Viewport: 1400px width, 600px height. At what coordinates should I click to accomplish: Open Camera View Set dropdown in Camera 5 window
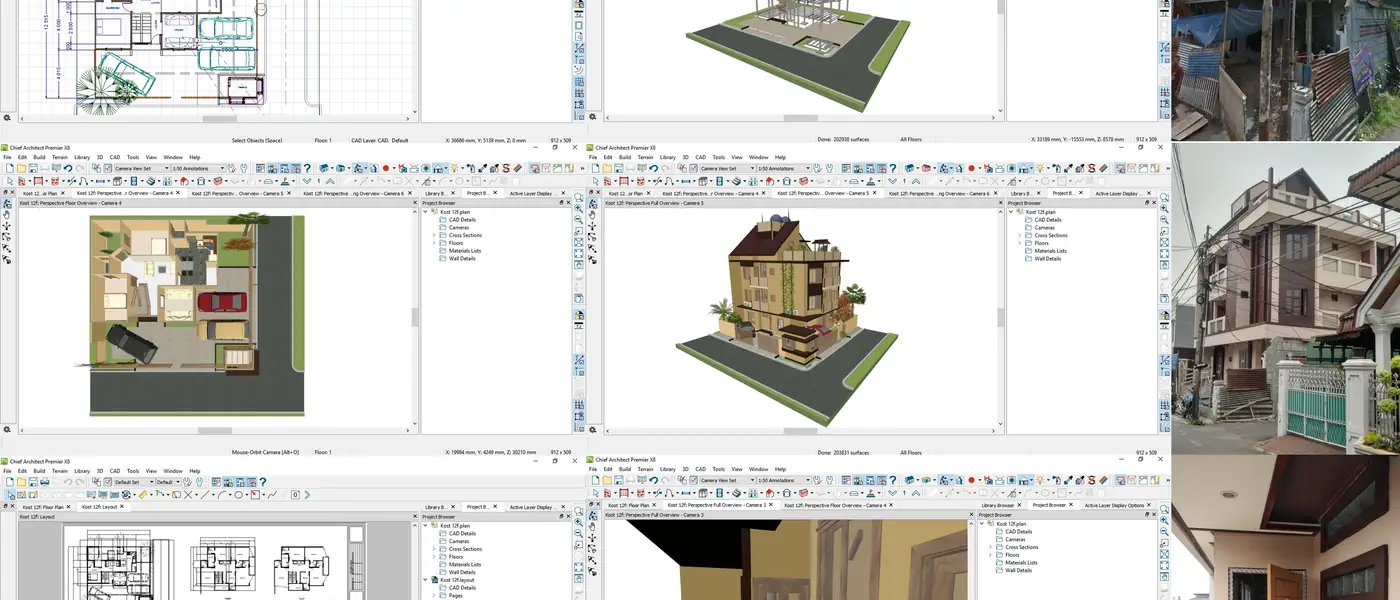[x=727, y=168]
